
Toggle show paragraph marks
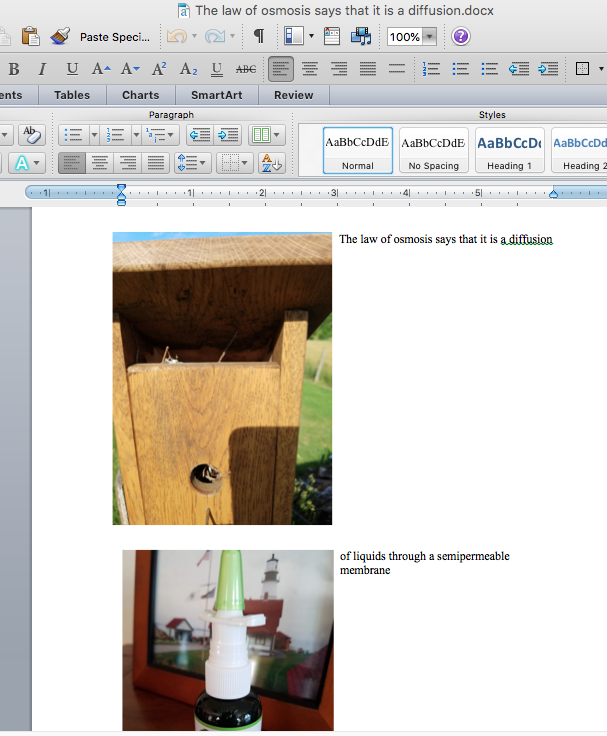pyautogui.click(x=259, y=36)
